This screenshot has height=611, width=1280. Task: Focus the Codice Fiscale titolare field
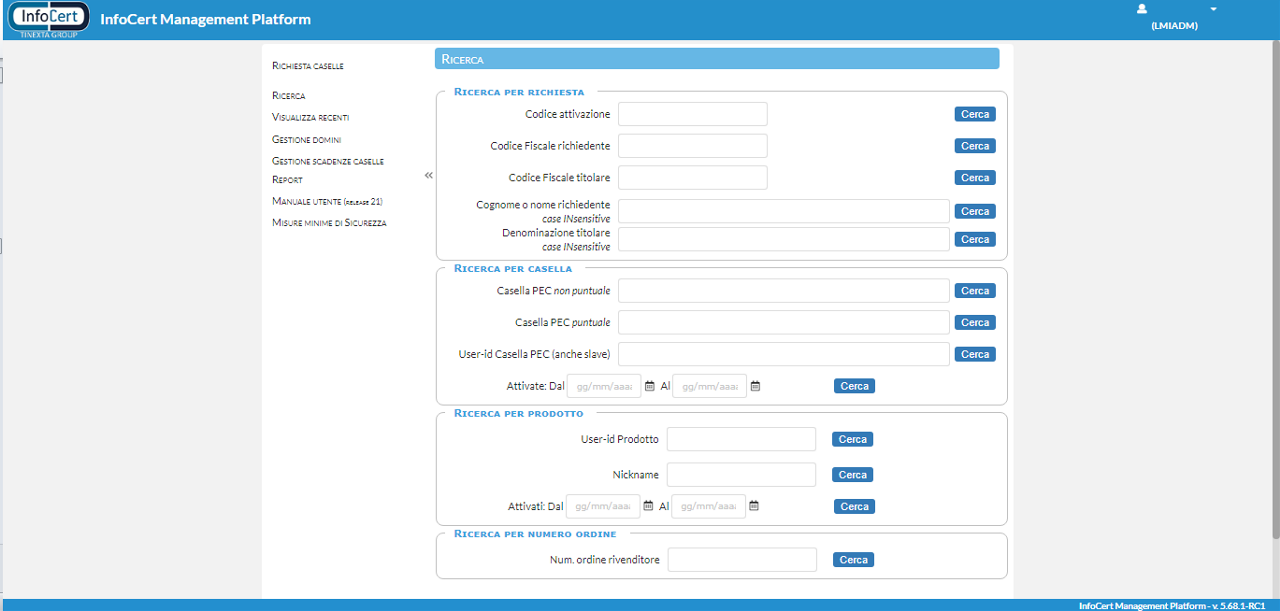[x=692, y=178]
